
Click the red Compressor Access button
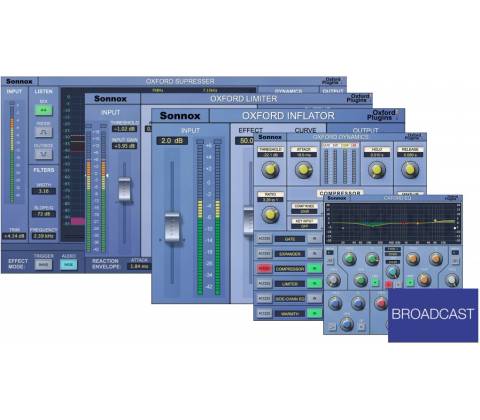point(264,268)
